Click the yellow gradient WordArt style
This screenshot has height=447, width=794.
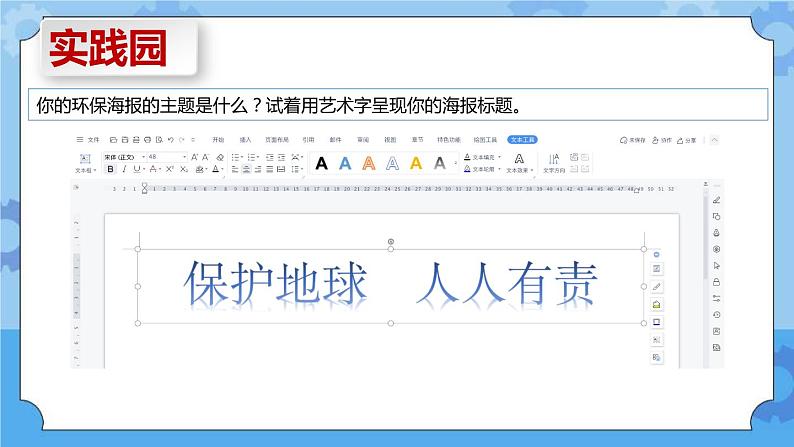[x=415, y=163]
